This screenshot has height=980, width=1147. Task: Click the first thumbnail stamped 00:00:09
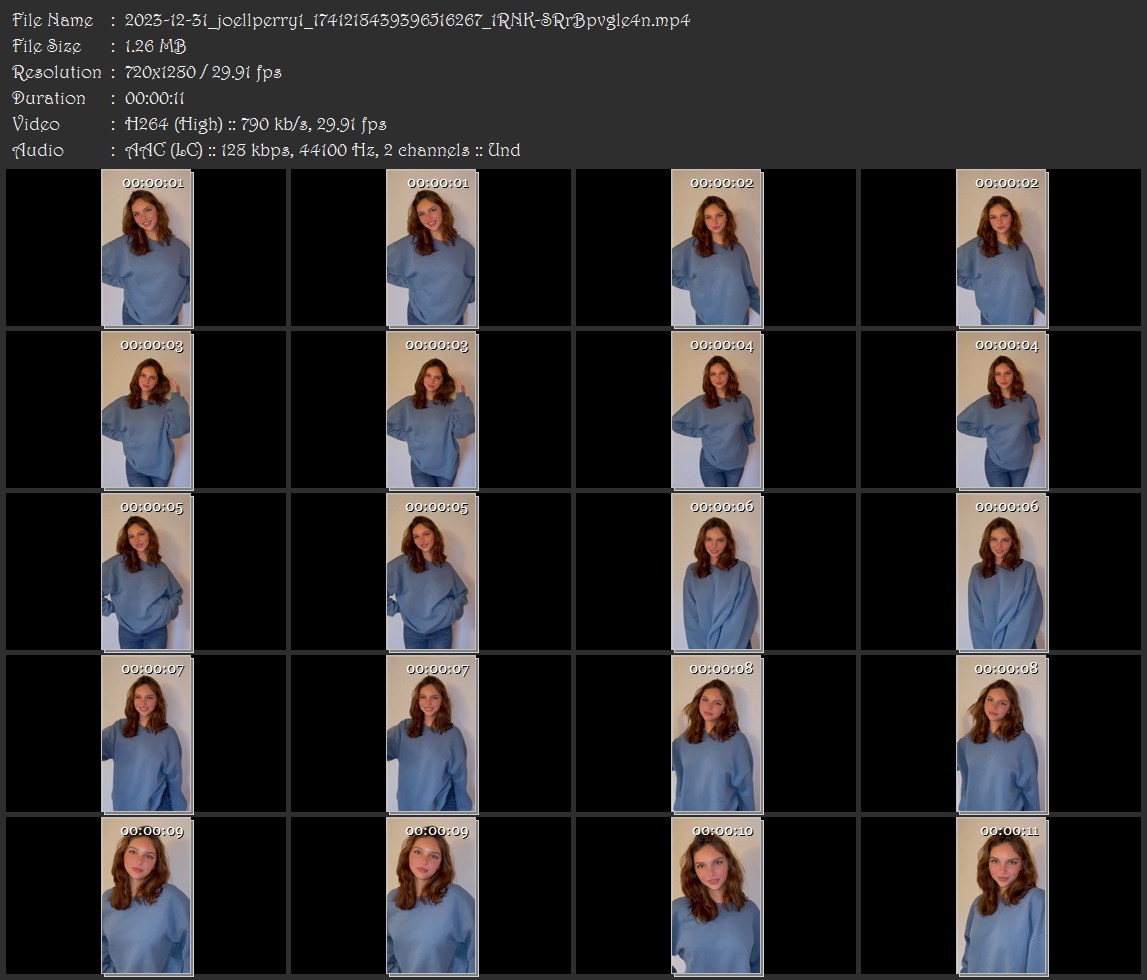[x=146, y=897]
